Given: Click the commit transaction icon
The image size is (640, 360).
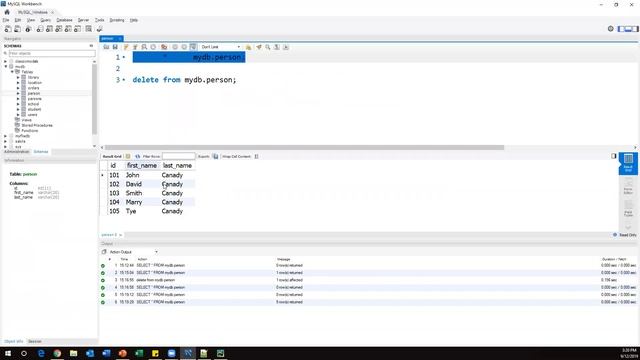Looking at the screenshot, I should [175, 47].
